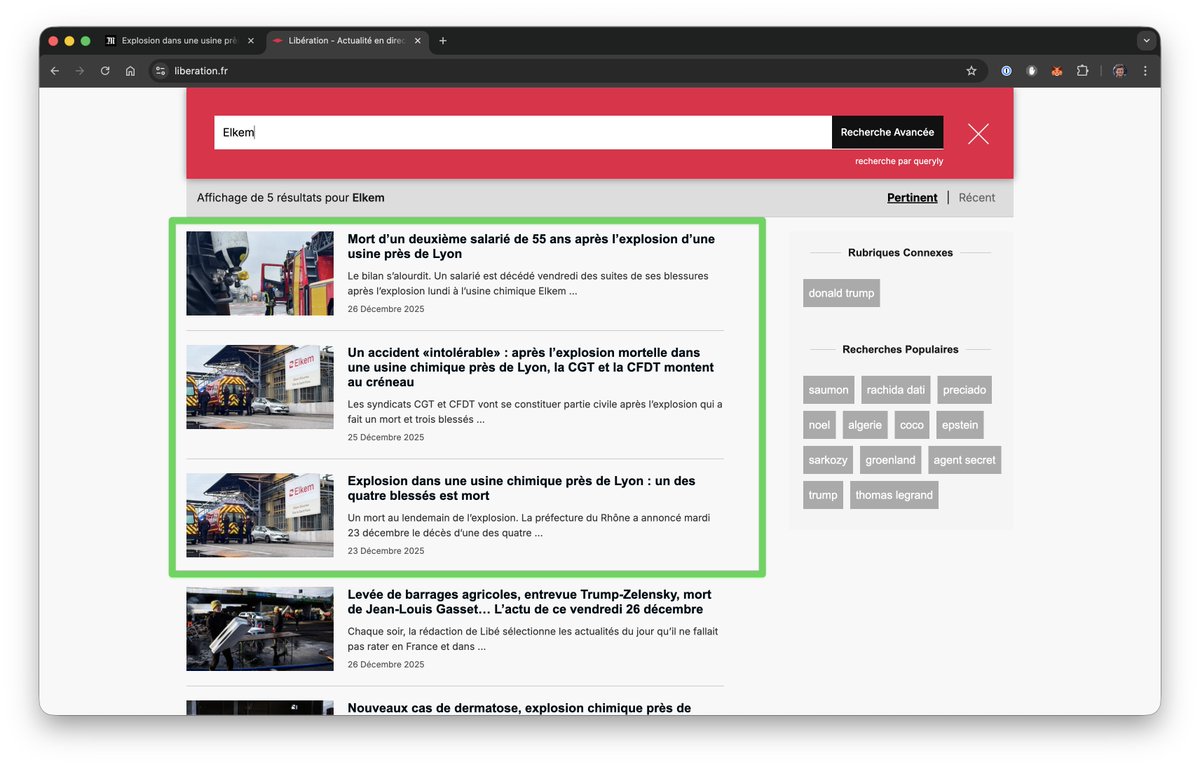Viewport: 1200px width, 767px height.
Task: Switch to the 'Explosion dans une usine' tab
Action: coord(179,41)
